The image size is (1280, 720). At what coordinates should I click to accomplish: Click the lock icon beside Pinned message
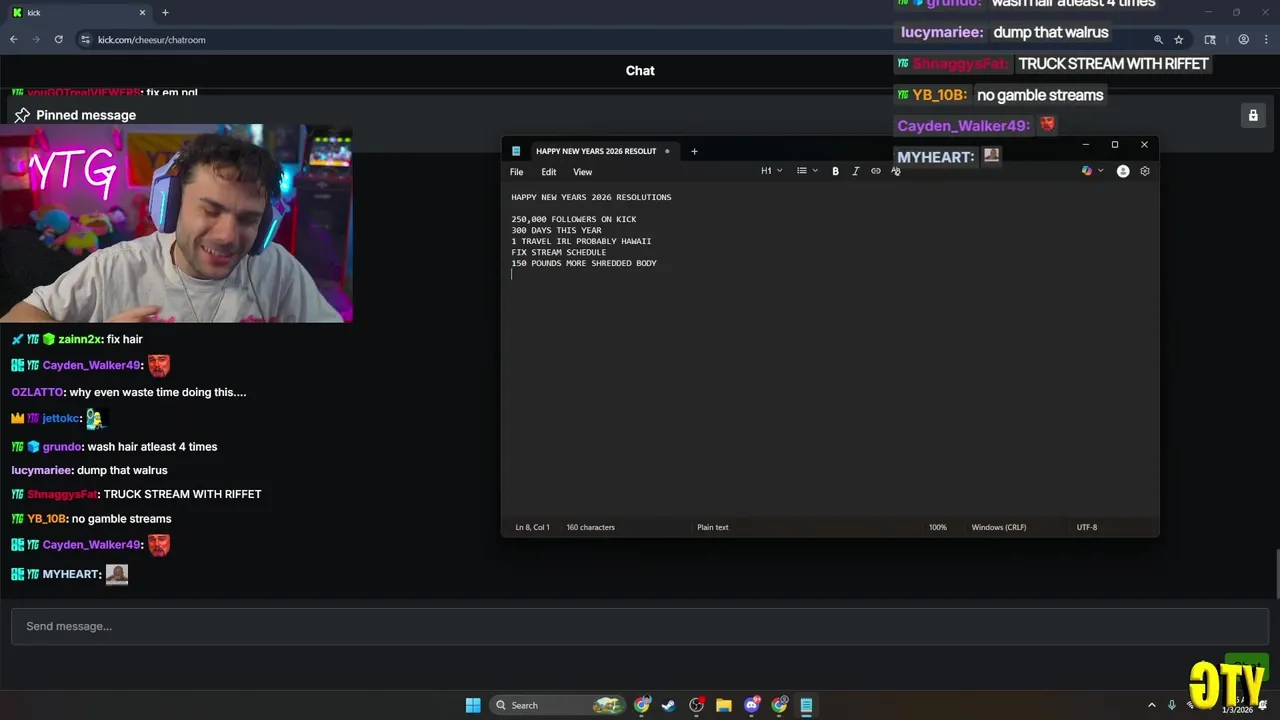1252,115
